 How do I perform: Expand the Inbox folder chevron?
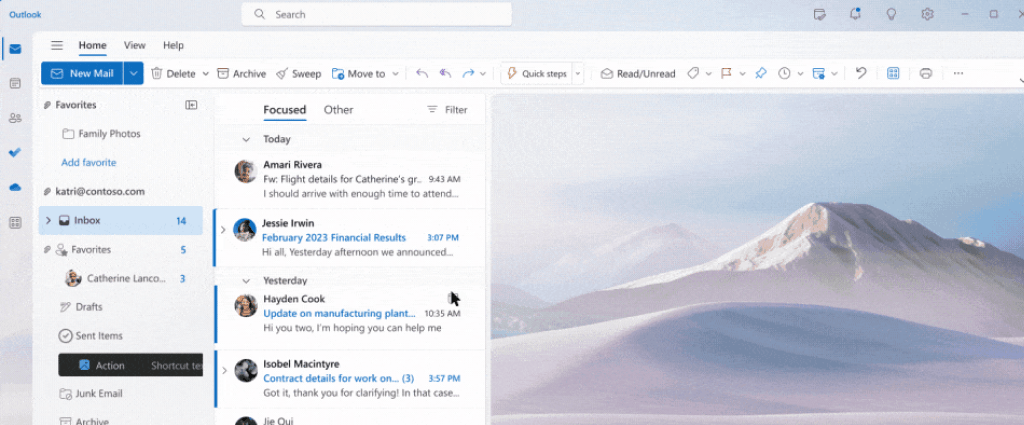pos(48,221)
